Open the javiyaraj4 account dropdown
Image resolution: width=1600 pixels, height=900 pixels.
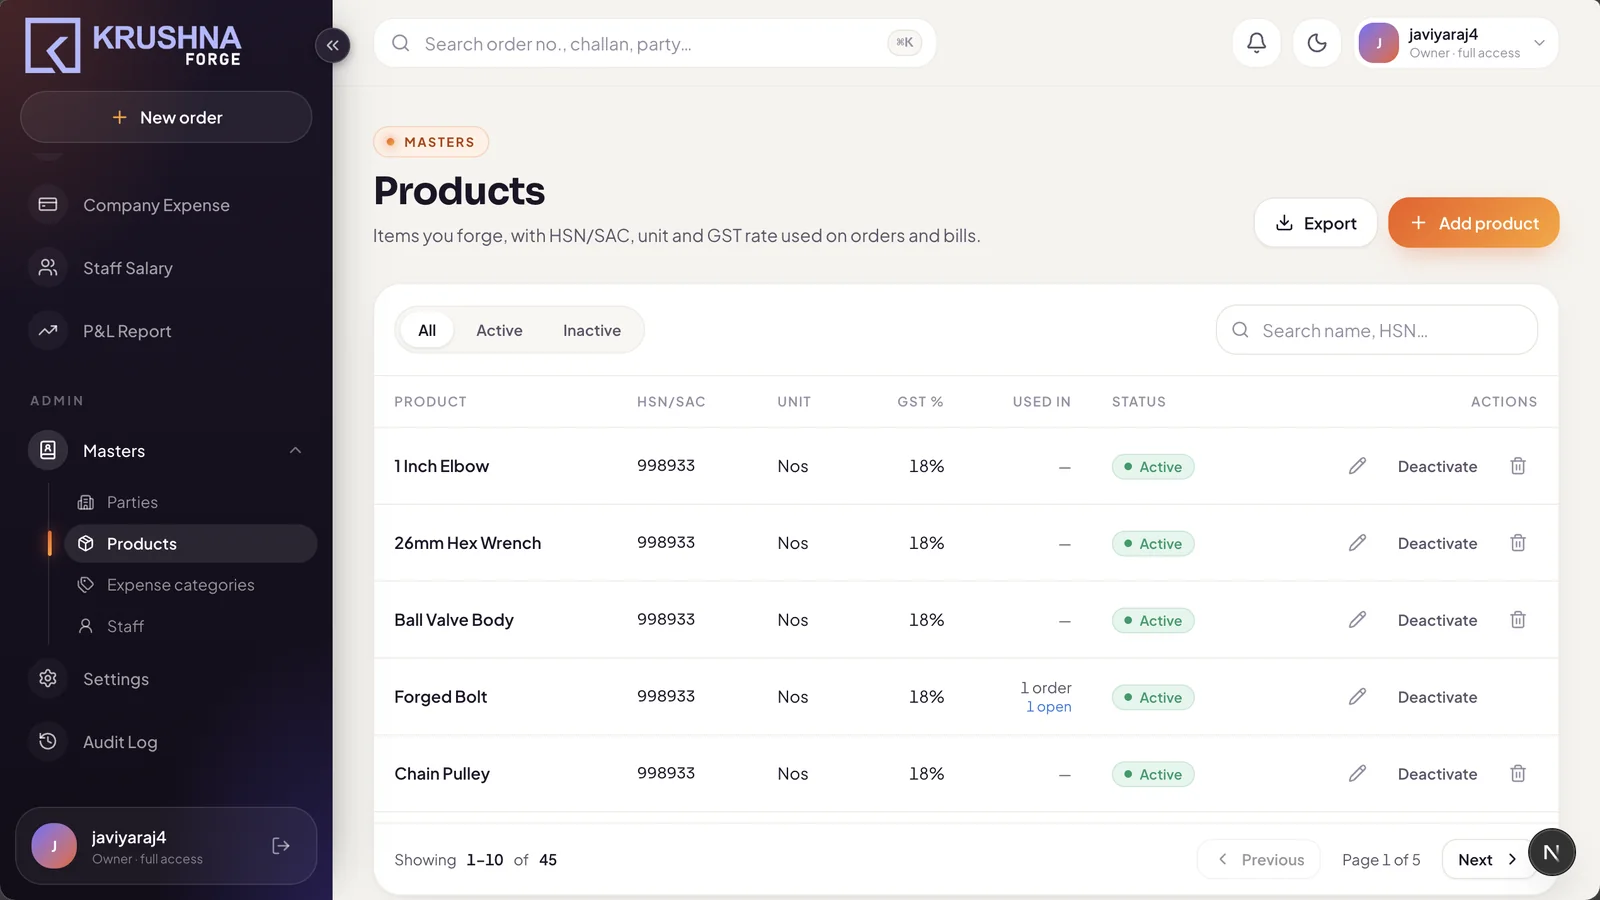[1456, 43]
